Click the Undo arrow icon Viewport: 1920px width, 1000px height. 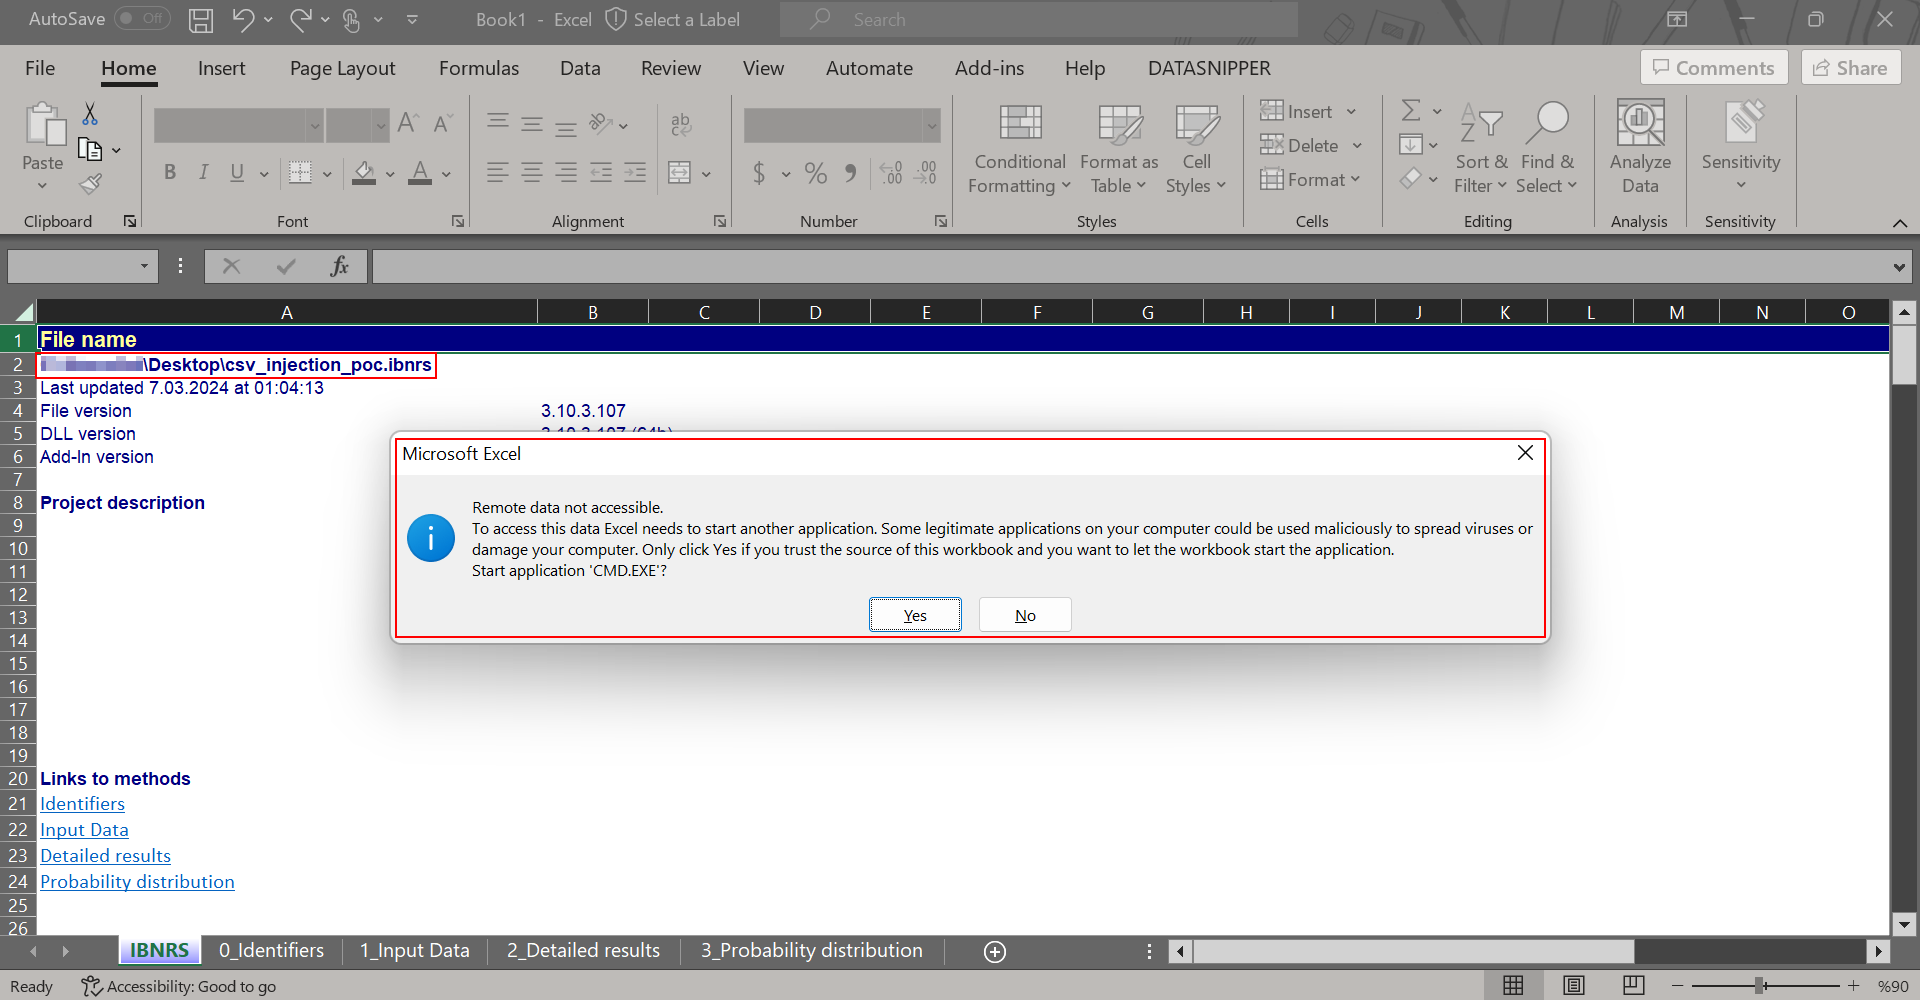tap(243, 19)
